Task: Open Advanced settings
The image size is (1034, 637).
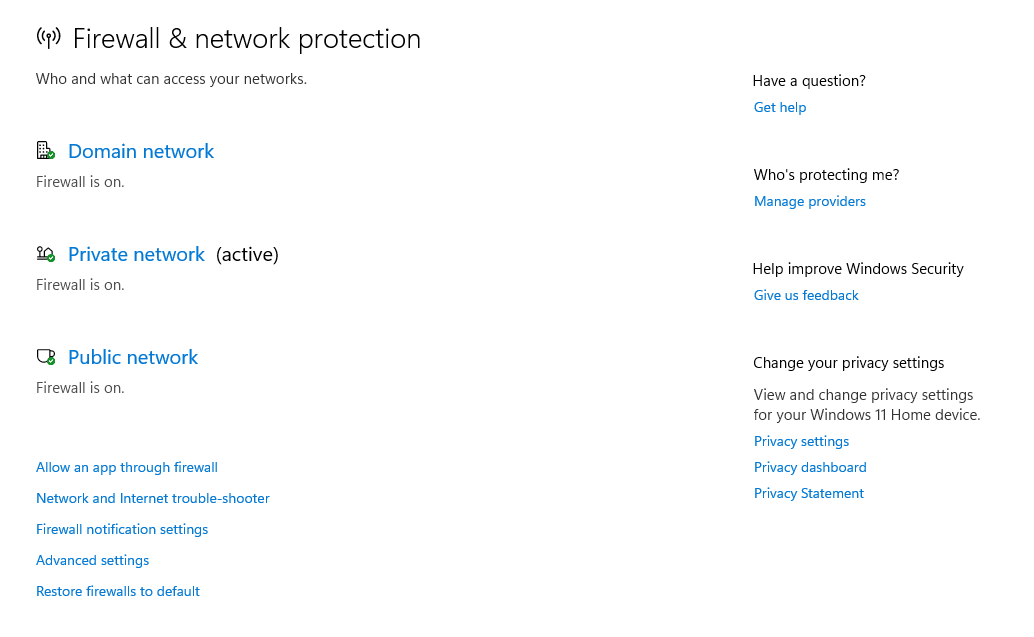Action: coord(92,560)
